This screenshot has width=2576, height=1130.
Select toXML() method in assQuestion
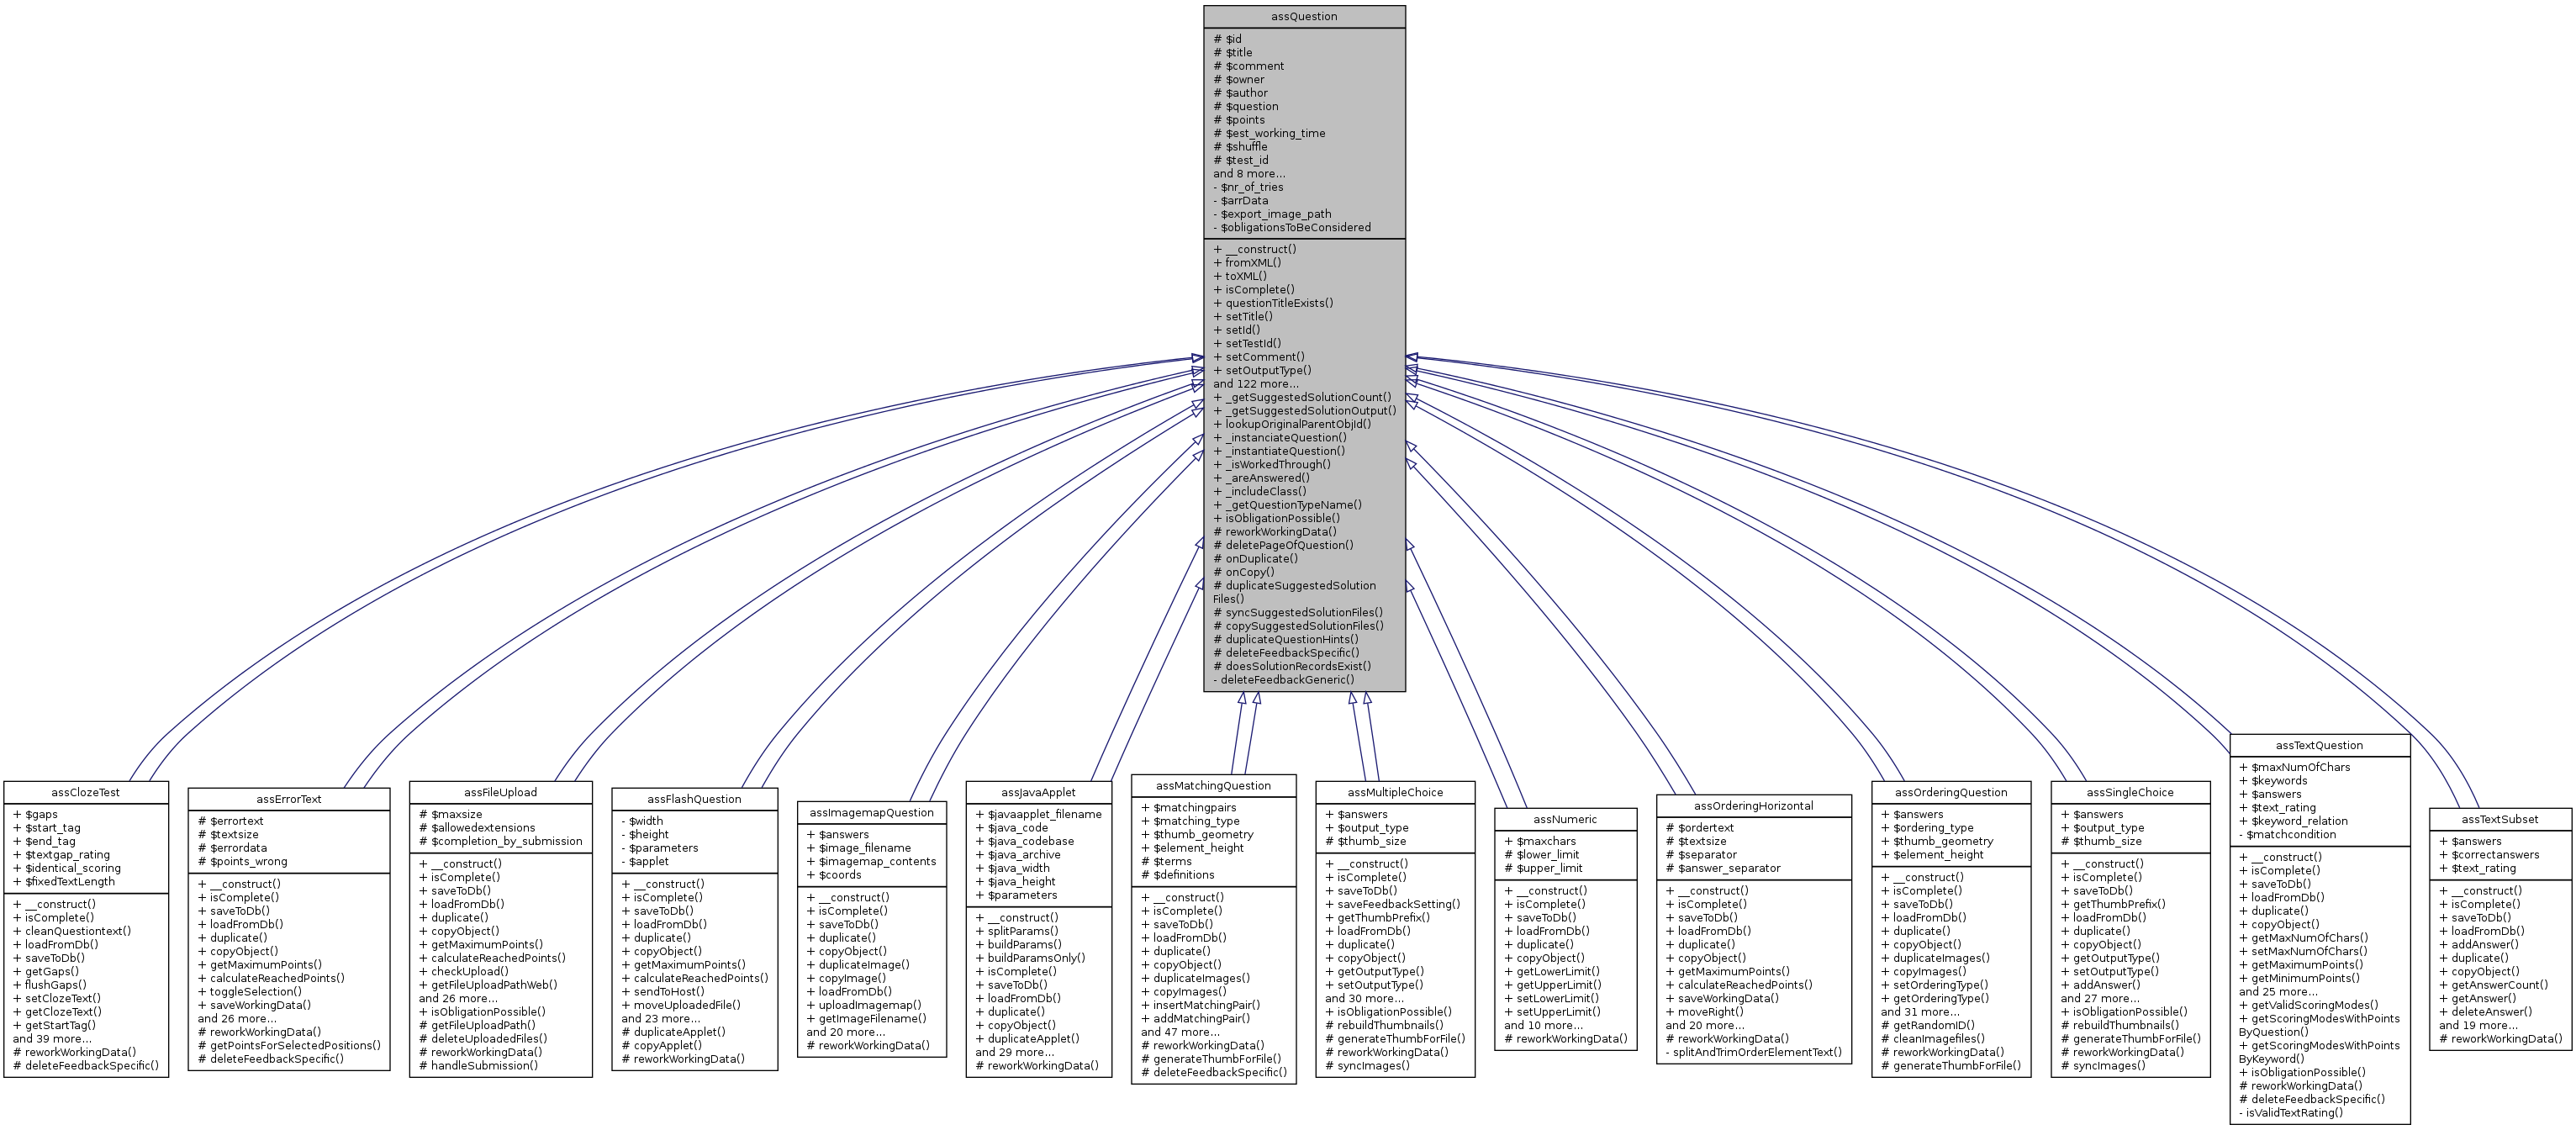[x=1262, y=279]
